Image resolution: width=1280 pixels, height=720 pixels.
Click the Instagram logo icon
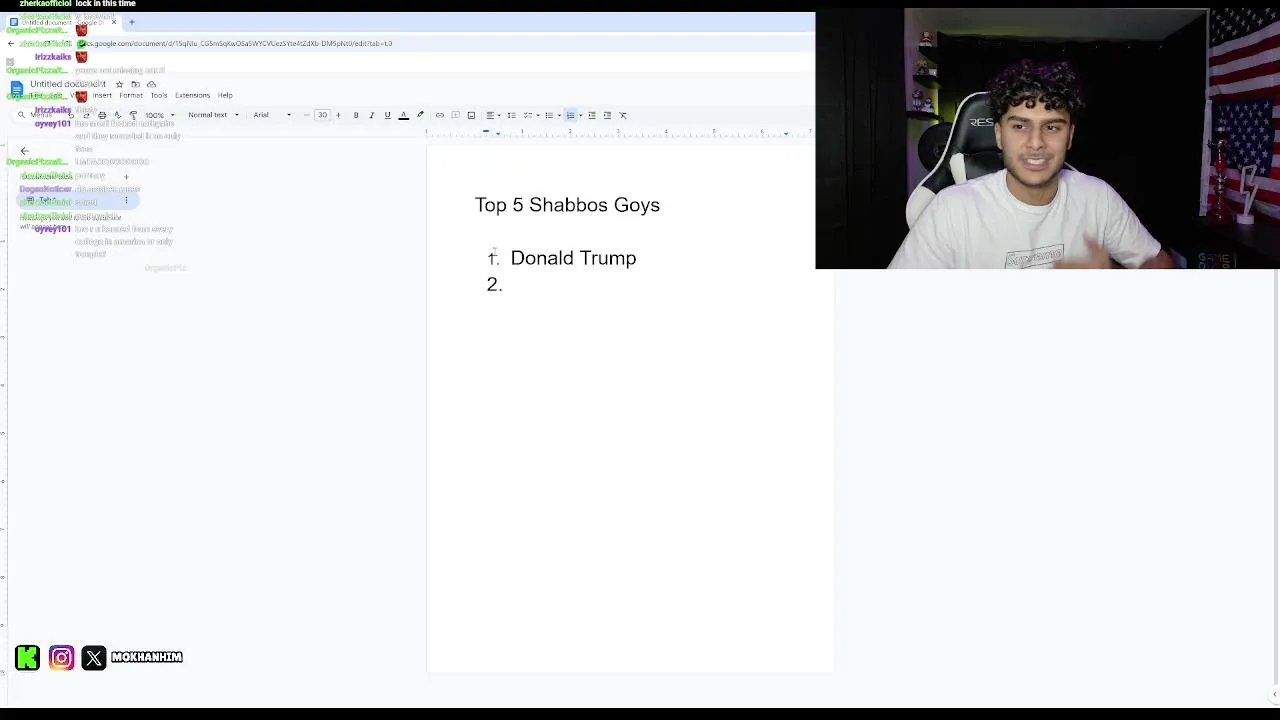click(61, 657)
